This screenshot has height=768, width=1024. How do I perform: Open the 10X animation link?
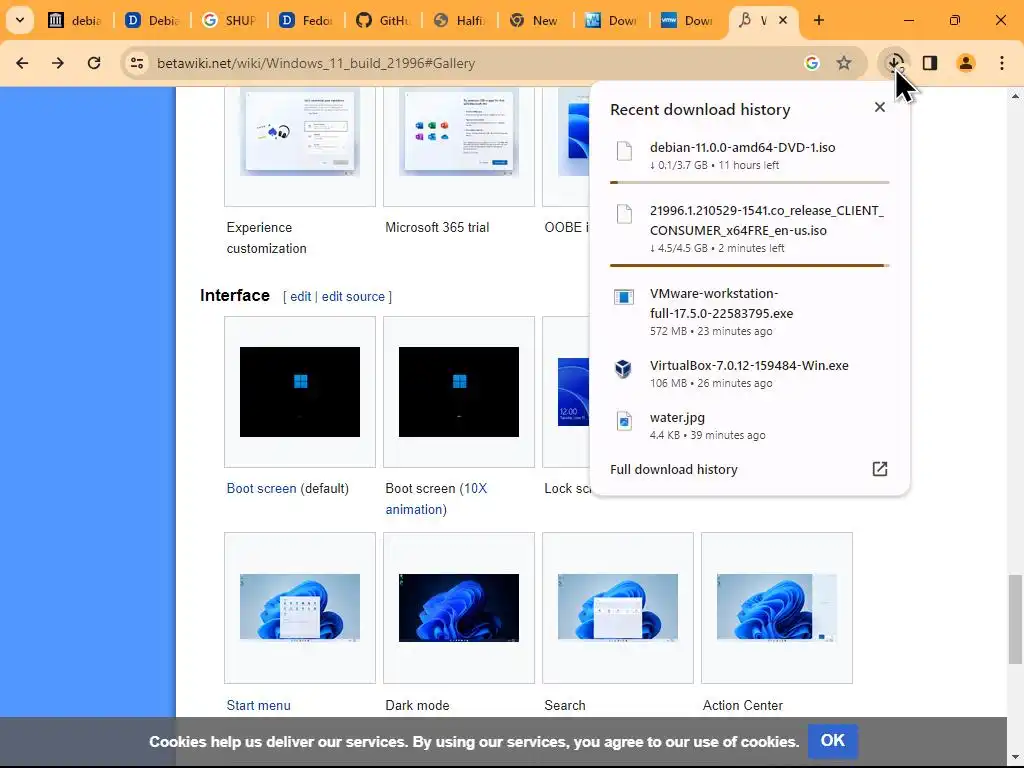click(436, 499)
